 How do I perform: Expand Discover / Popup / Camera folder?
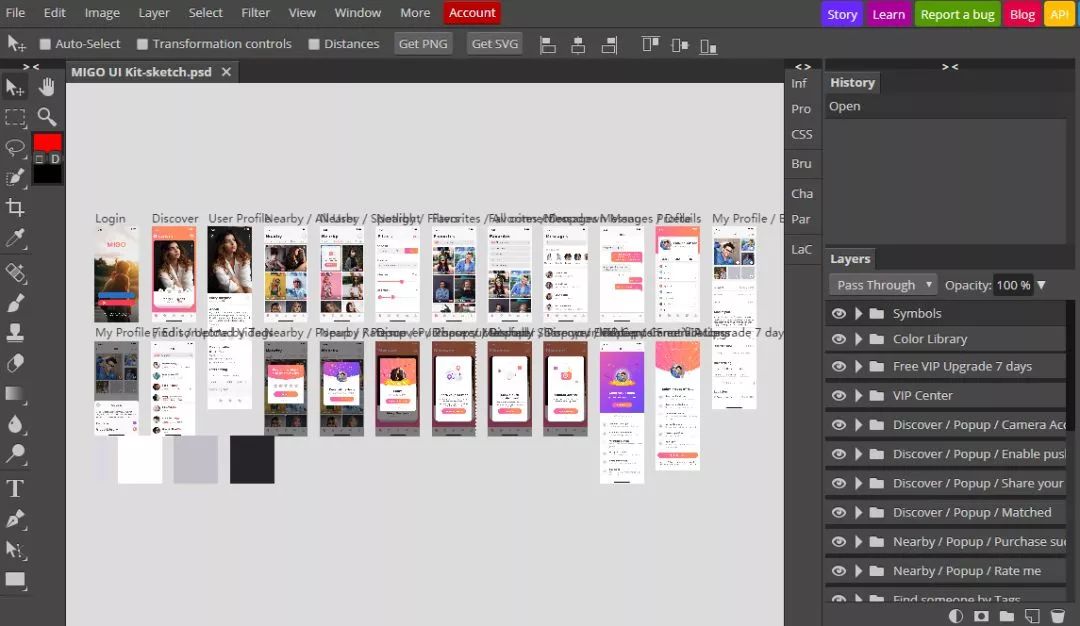pyautogui.click(x=858, y=425)
